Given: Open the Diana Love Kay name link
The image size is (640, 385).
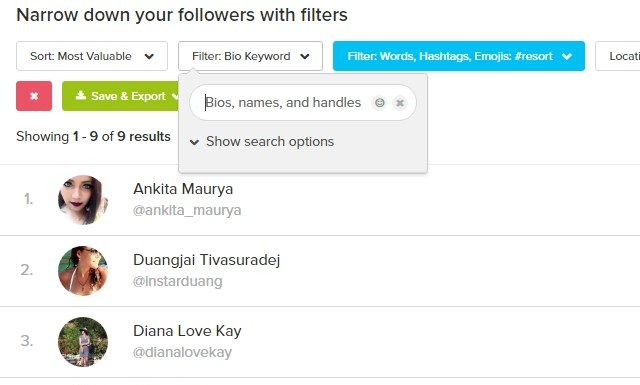Looking at the screenshot, I should (187, 331).
